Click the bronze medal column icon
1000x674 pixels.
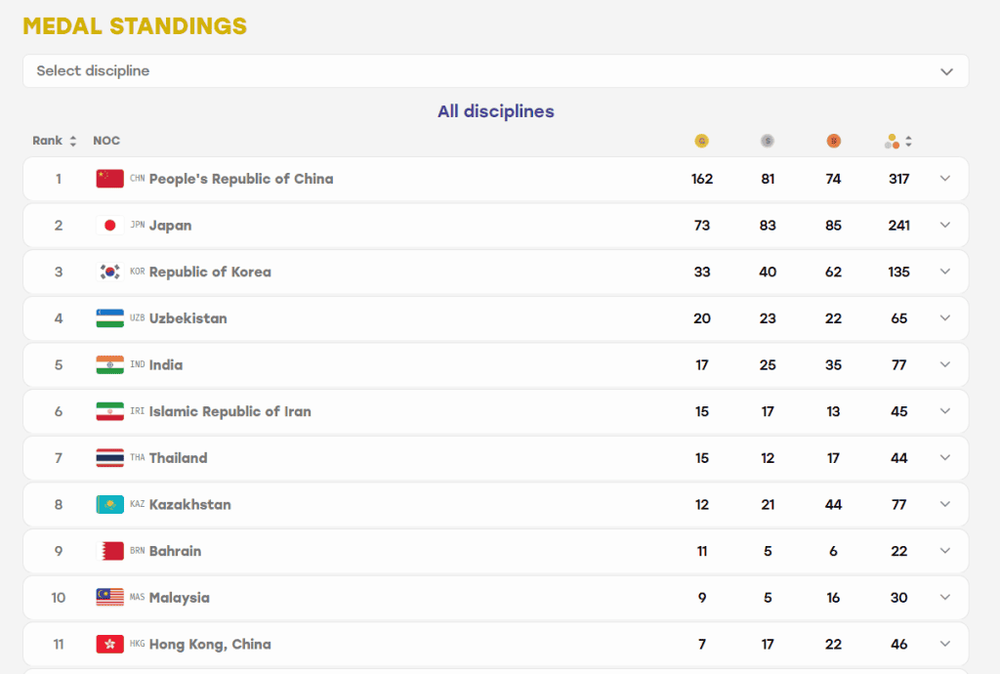[833, 141]
